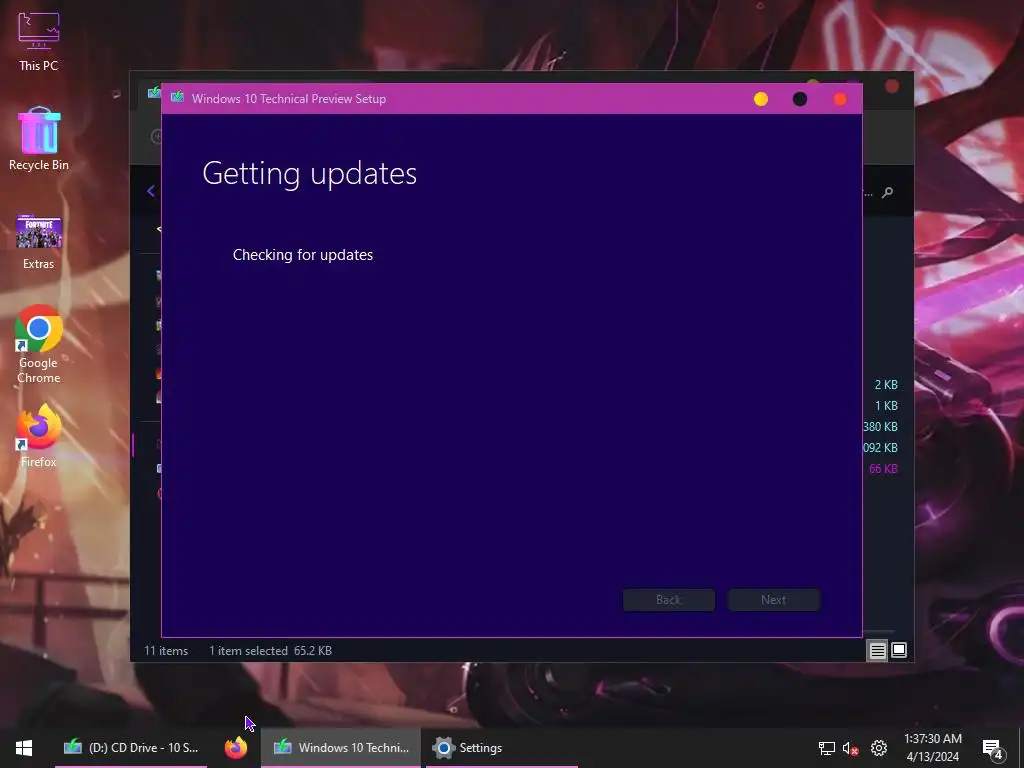1024x768 pixels.
Task: Open the Recycle Bin desktop icon
Action: tap(39, 139)
